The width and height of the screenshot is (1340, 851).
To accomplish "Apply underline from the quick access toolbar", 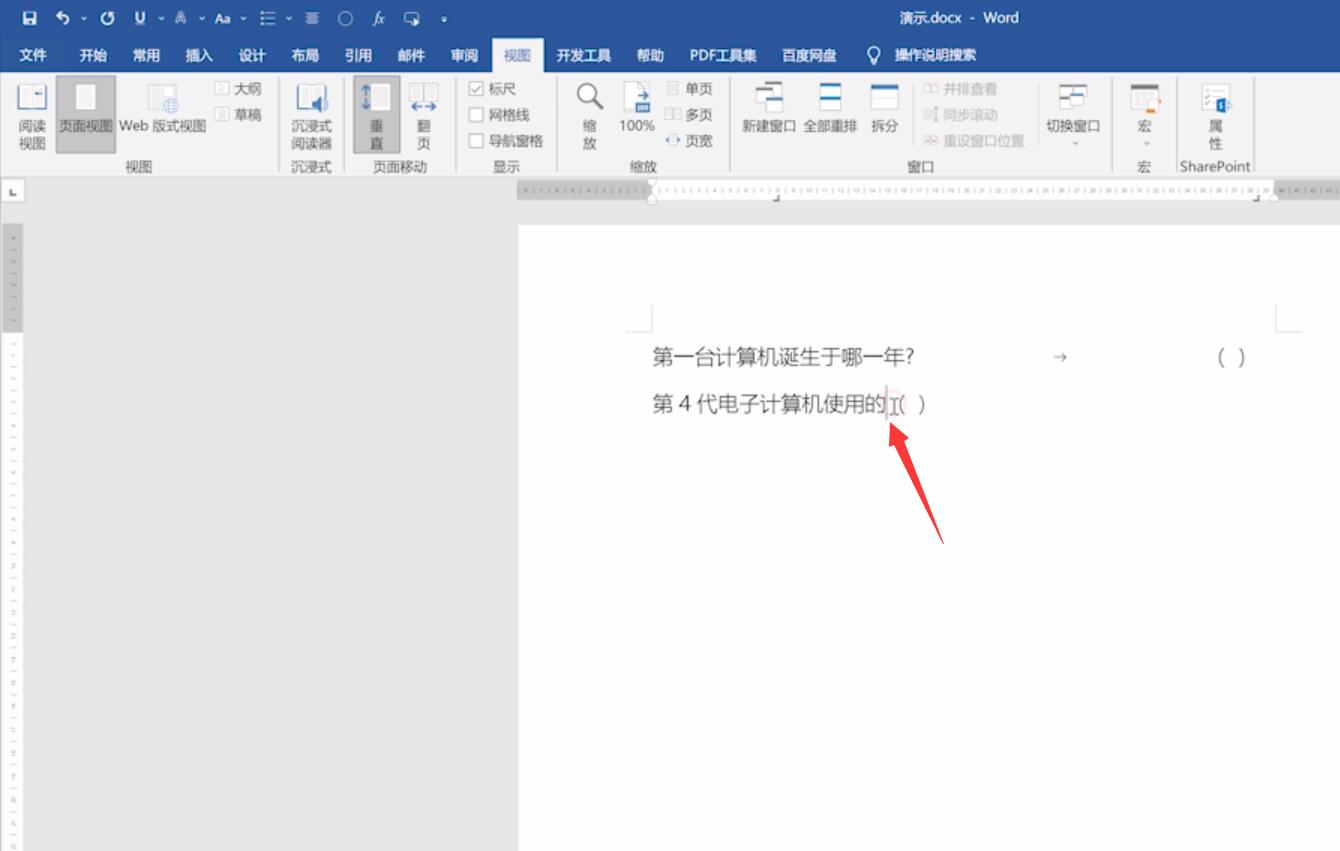I will tap(140, 18).
